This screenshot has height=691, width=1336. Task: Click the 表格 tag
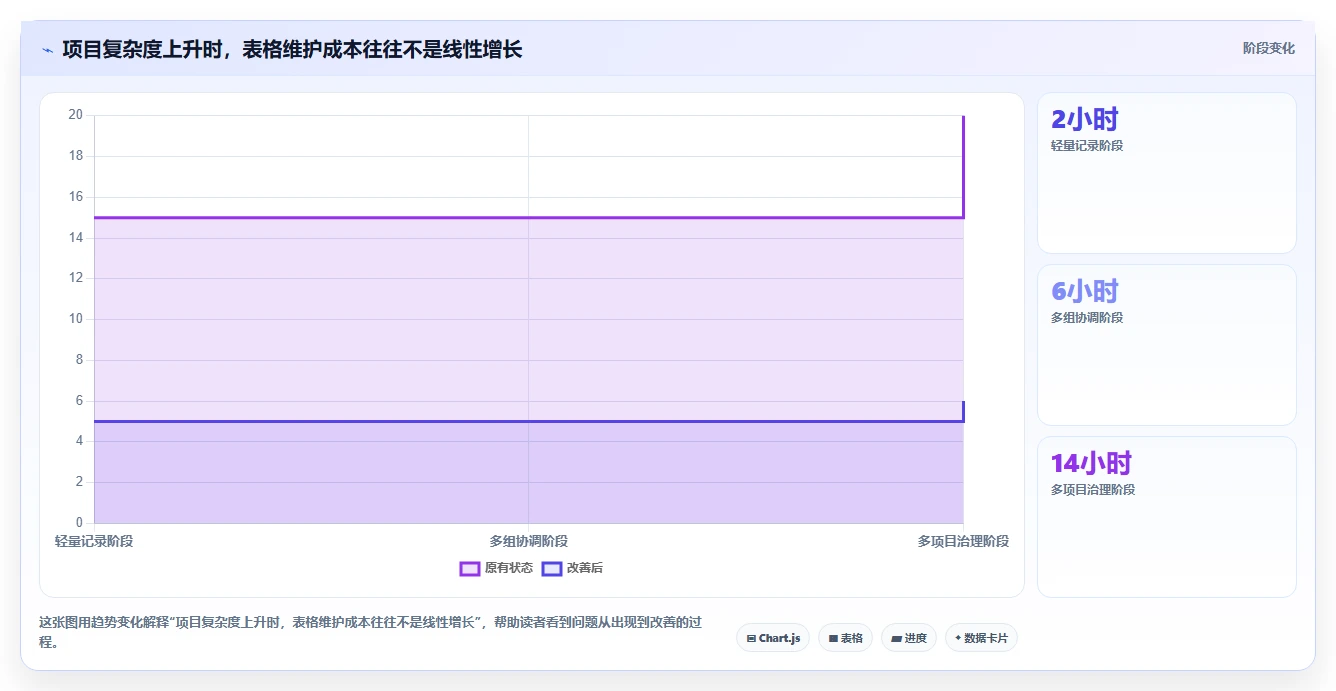845,638
